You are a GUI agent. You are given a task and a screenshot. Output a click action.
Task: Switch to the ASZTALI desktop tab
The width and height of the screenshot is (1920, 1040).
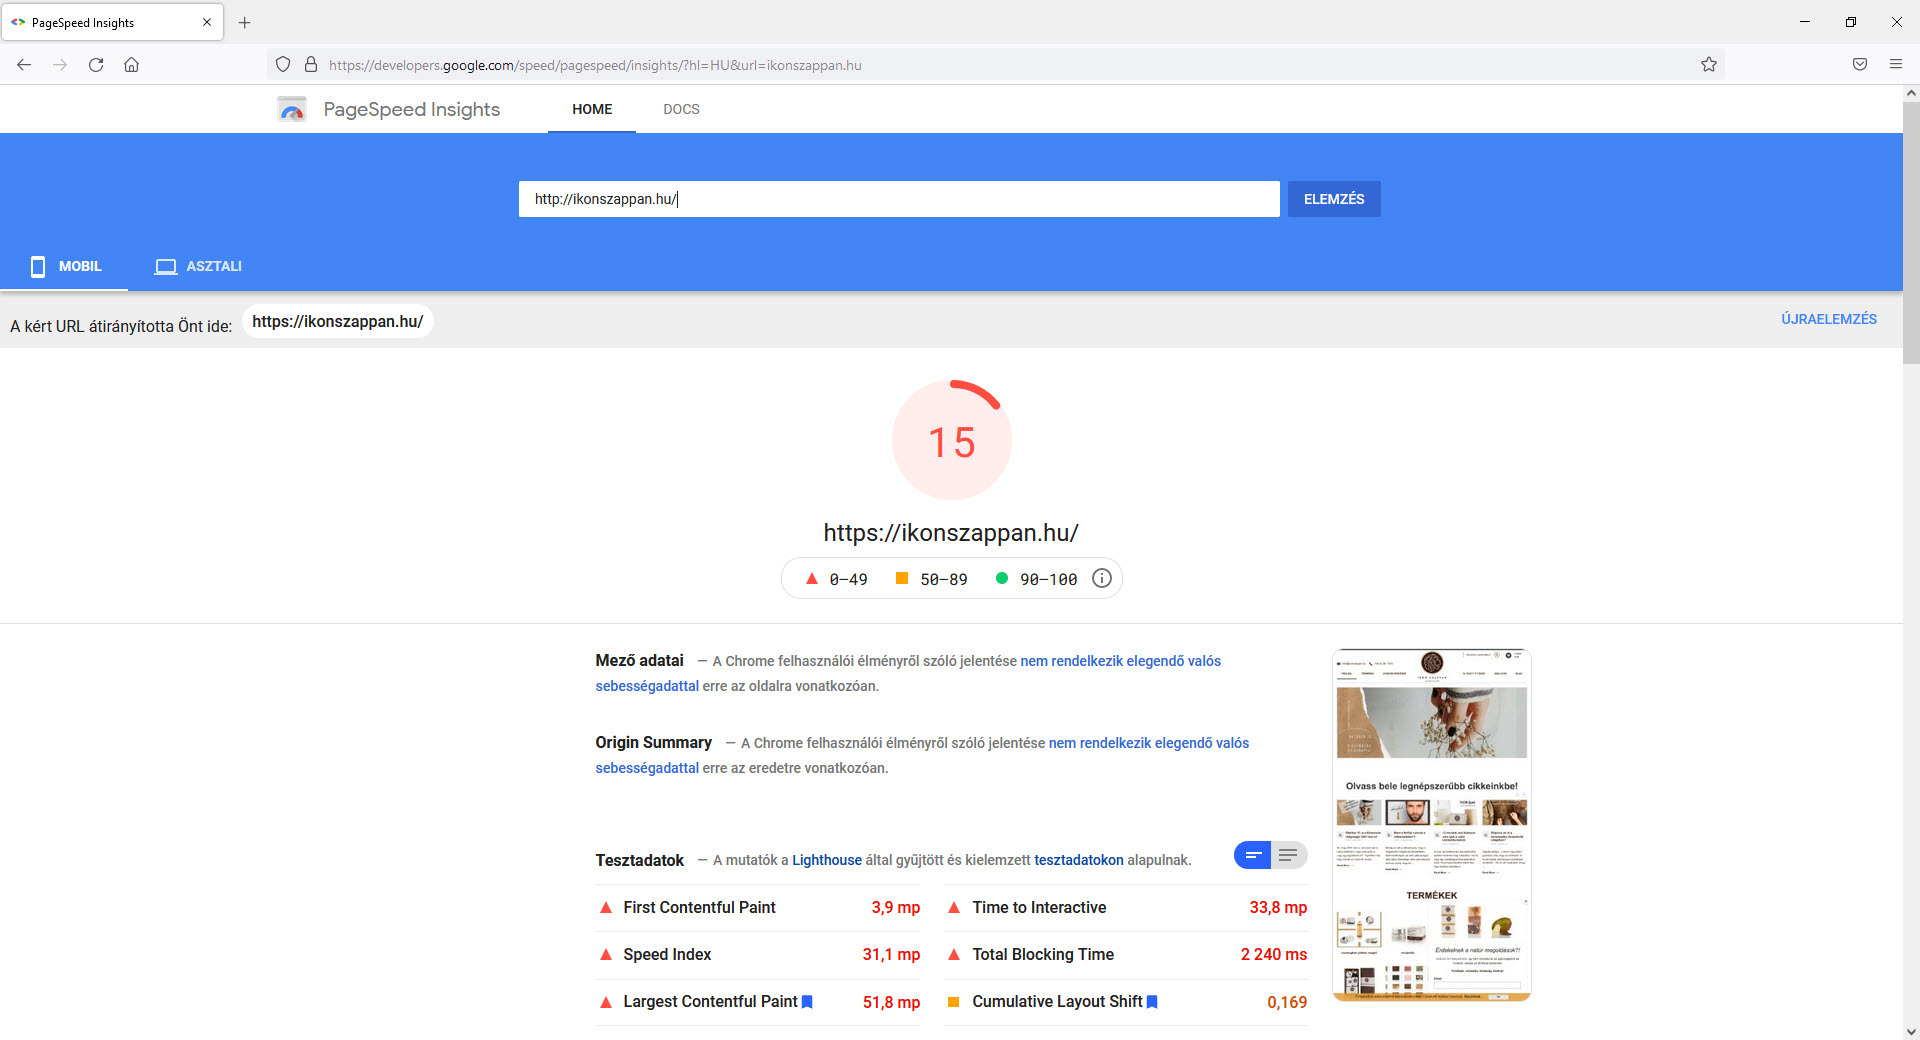point(199,266)
